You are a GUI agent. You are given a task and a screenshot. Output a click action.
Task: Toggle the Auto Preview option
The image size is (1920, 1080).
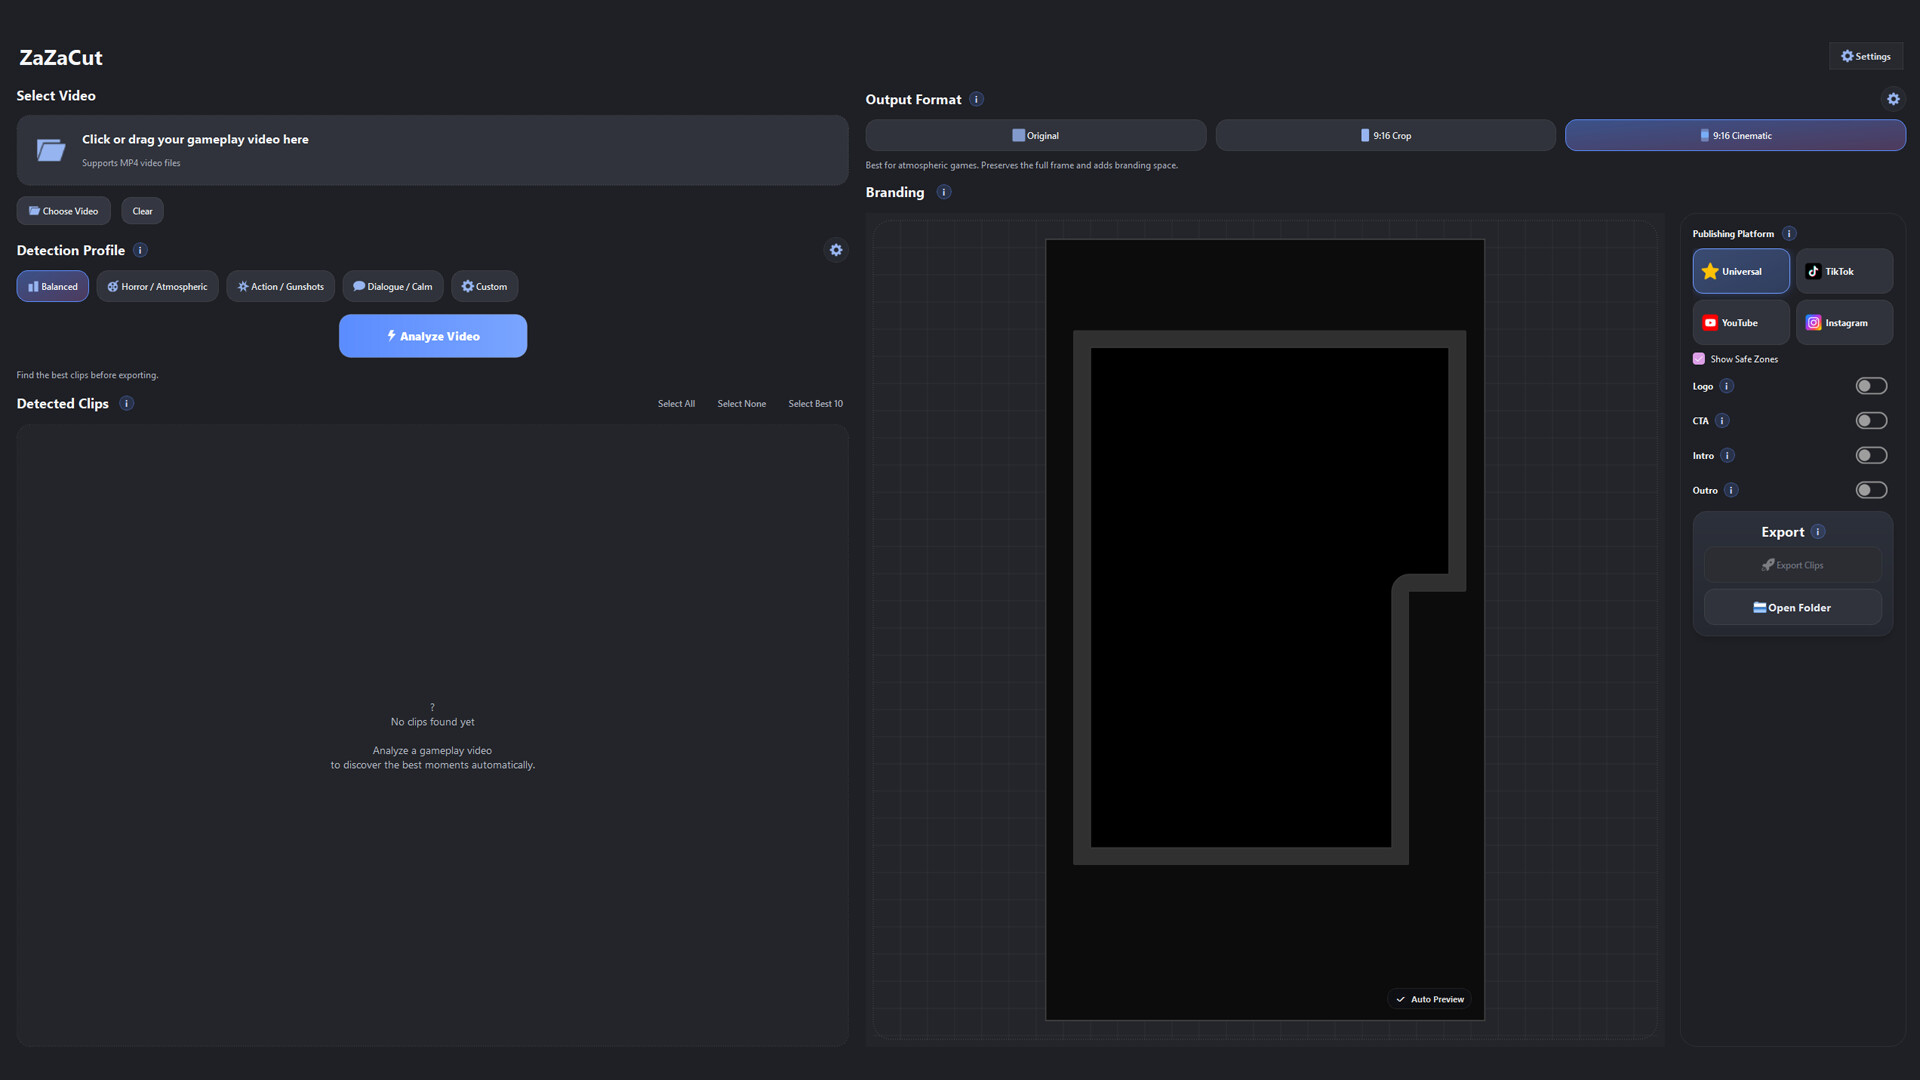pos(1430,999)
